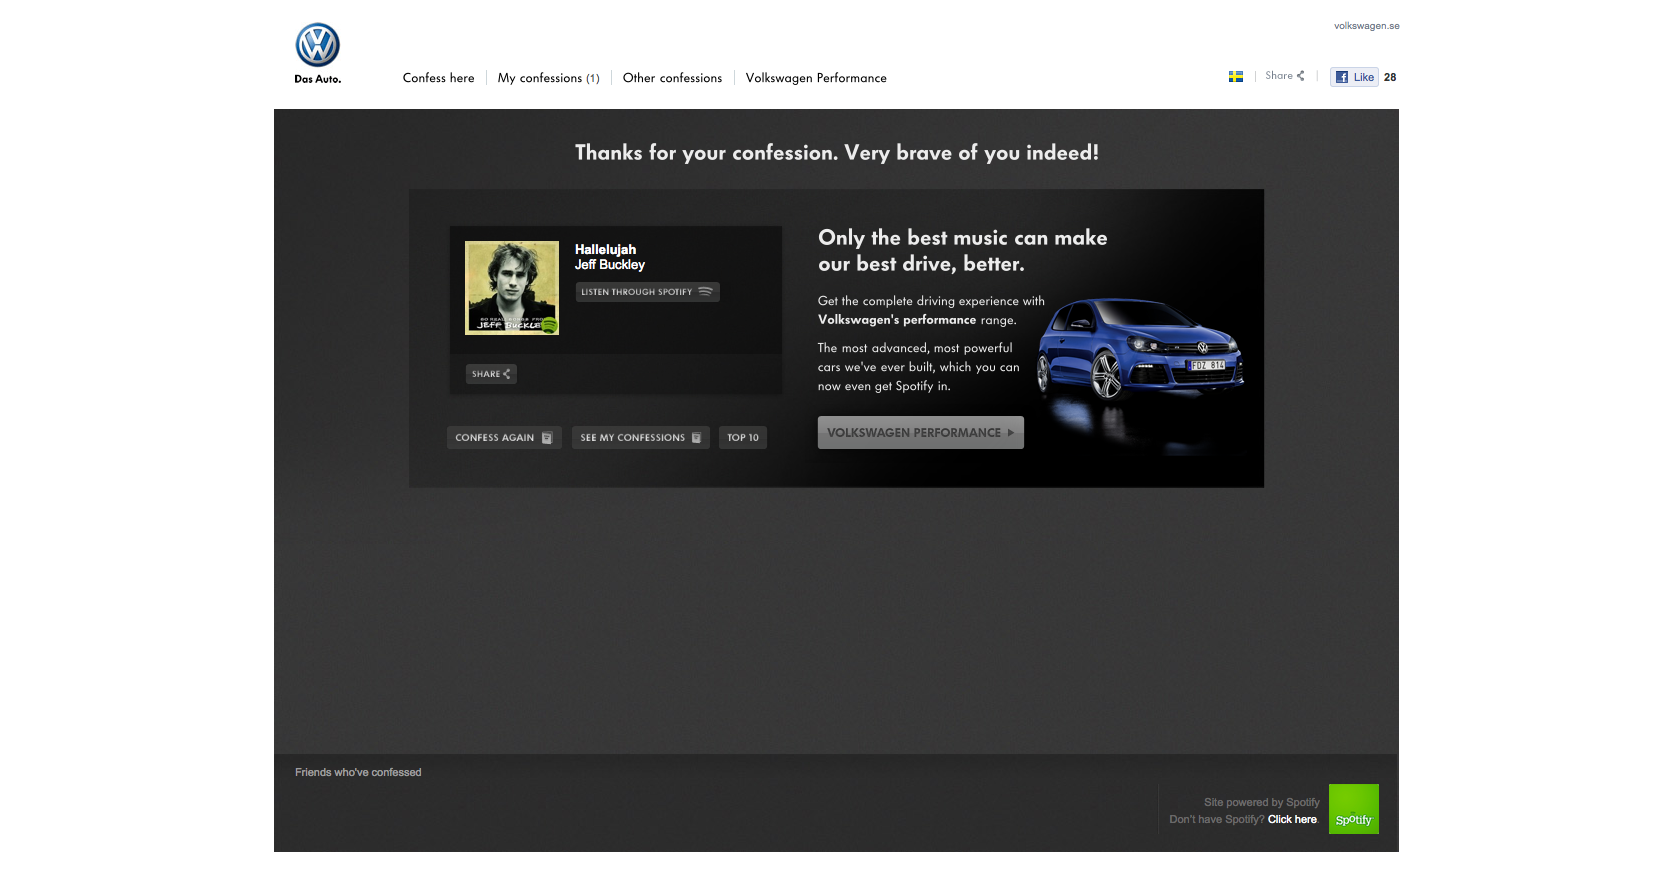The height and width of the screenshot is (890, 1677).
Task: Open the Confess here menu item
Action: pyautogui.click(x=438, y=78)
